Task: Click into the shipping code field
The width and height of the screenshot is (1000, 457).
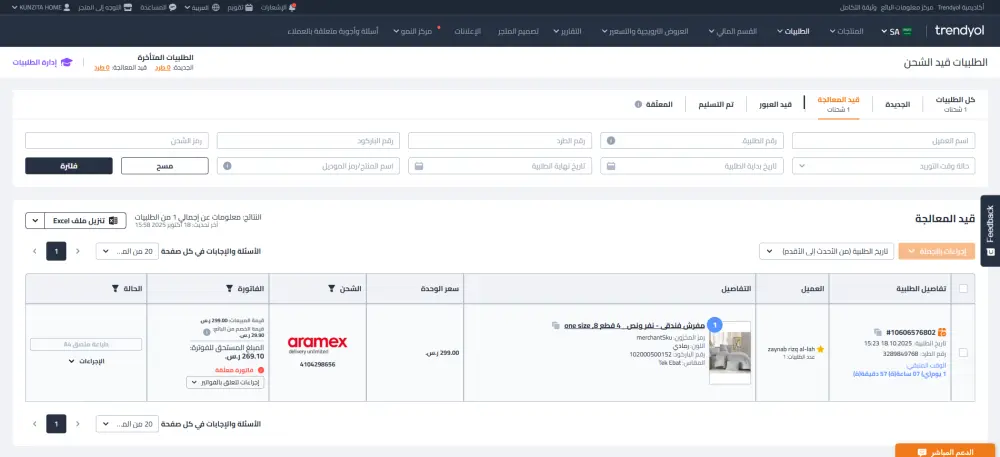Action: coord(117,141)
